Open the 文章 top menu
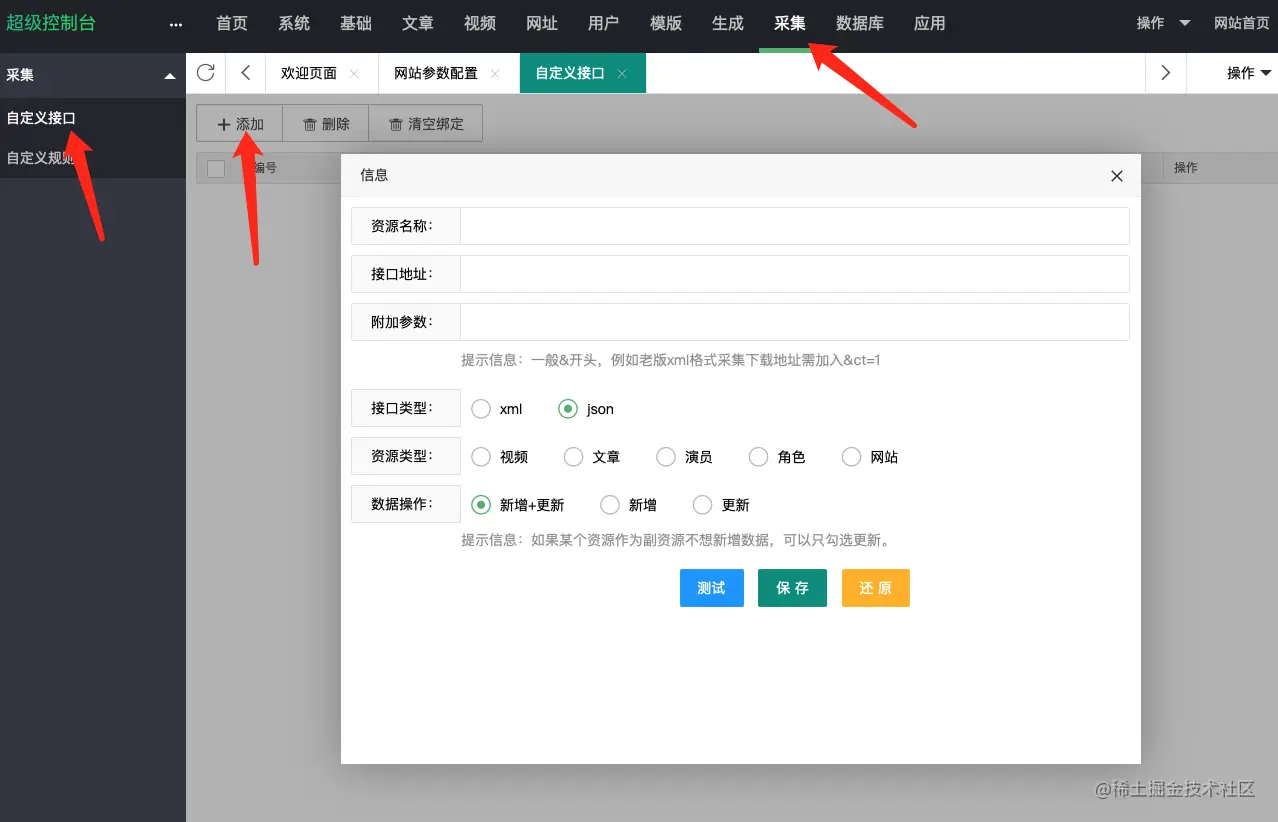The width and height of the screenshot is (1278, 822). (418, 23)
